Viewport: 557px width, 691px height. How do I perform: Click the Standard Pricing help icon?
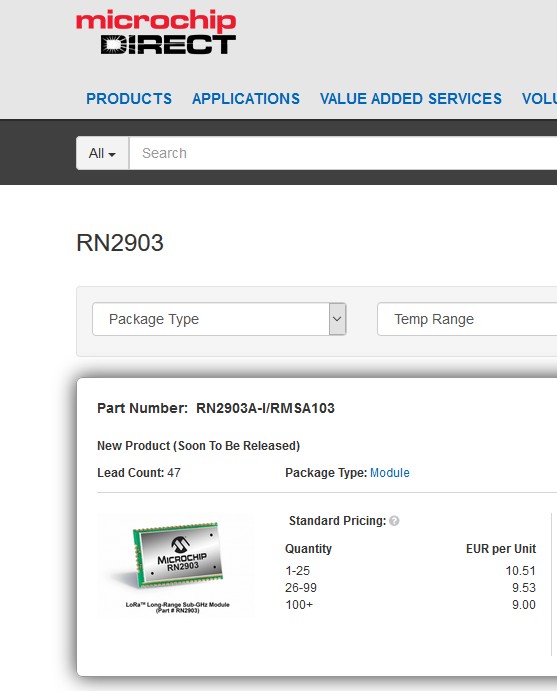[x=394, y=521]
